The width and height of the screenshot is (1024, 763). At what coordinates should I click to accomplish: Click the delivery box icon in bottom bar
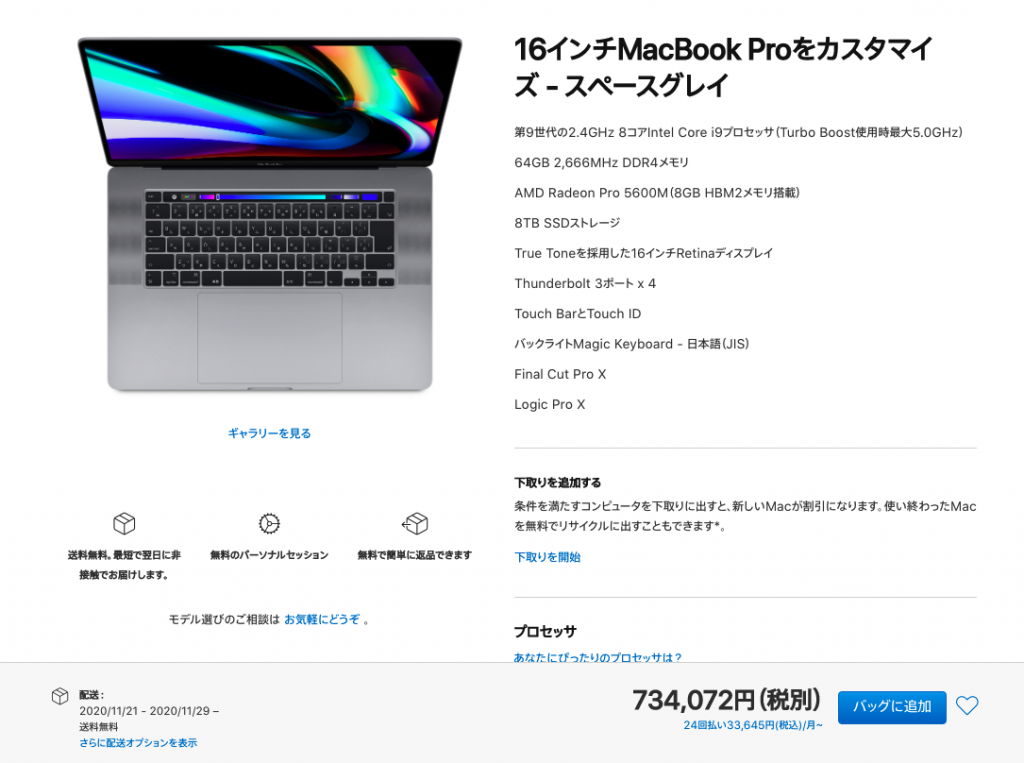pos(60,696)
